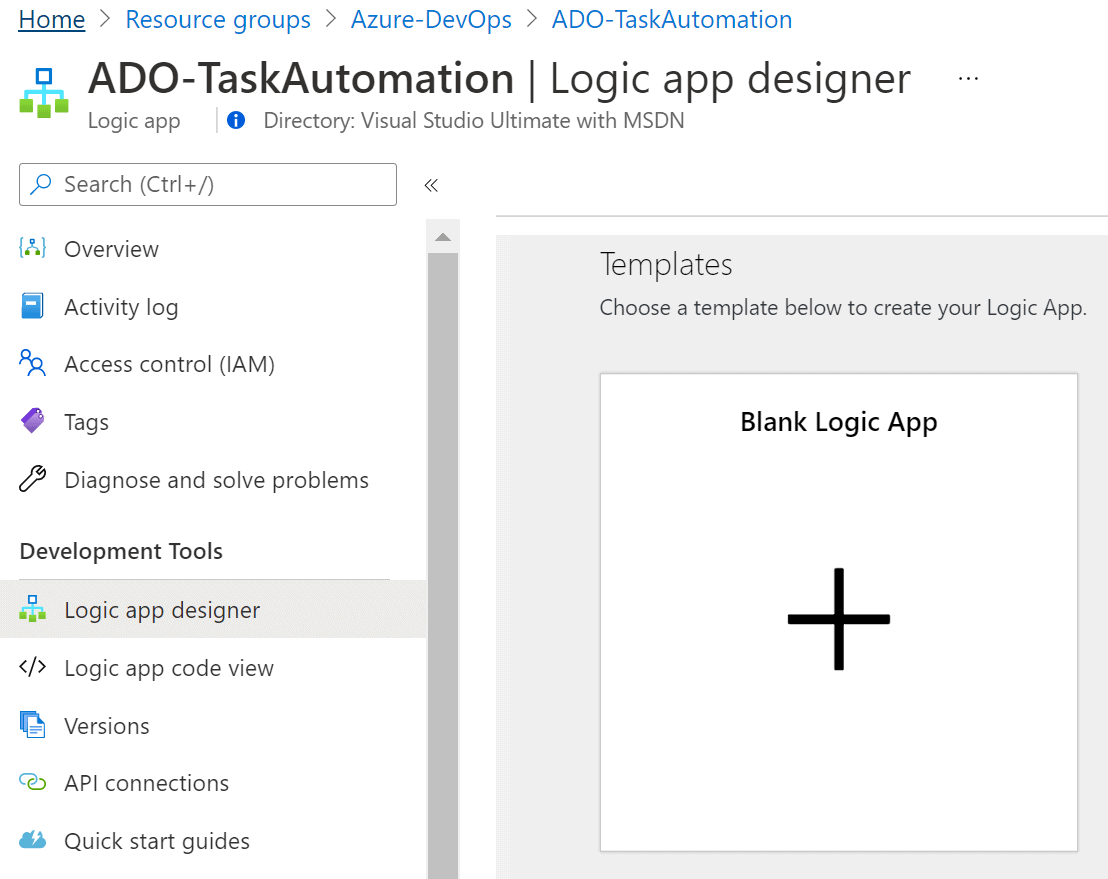Click the search magnifier icon
This screenshot has width=1108, height=879.
(41, 184)
